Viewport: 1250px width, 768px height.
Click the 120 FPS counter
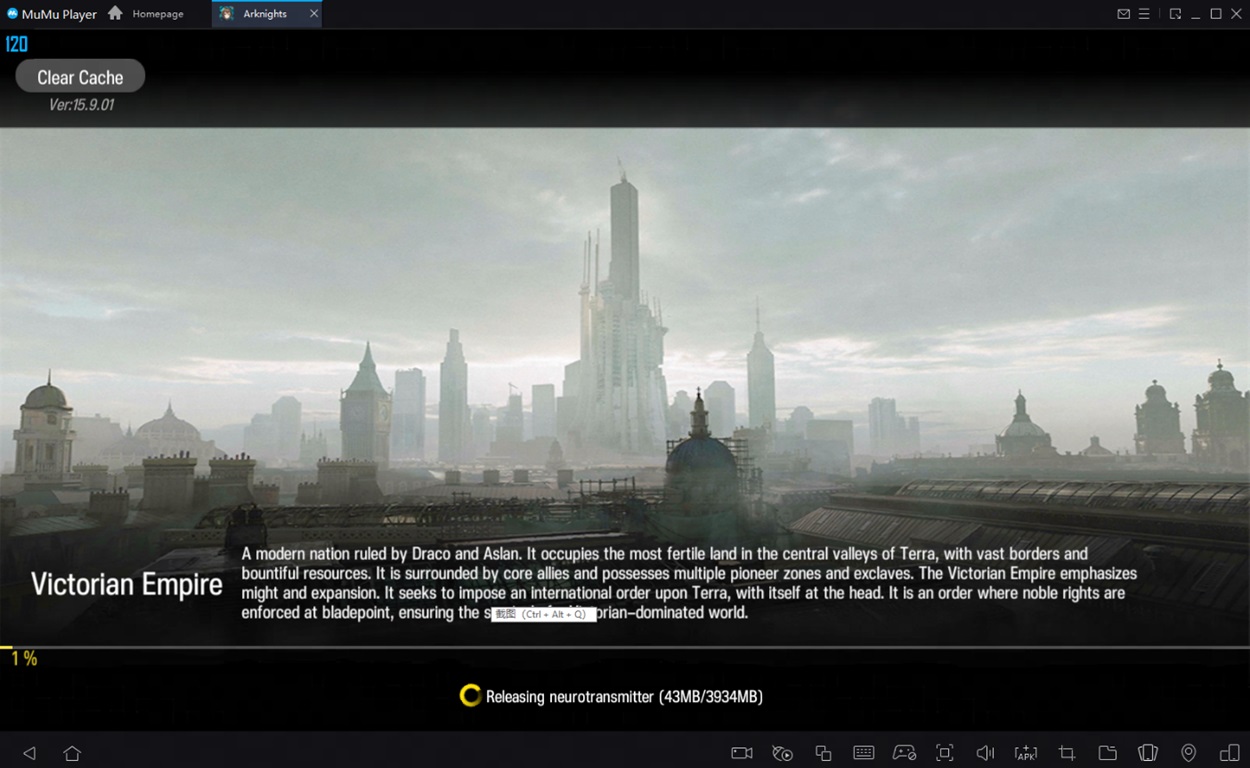pos(17,44)
